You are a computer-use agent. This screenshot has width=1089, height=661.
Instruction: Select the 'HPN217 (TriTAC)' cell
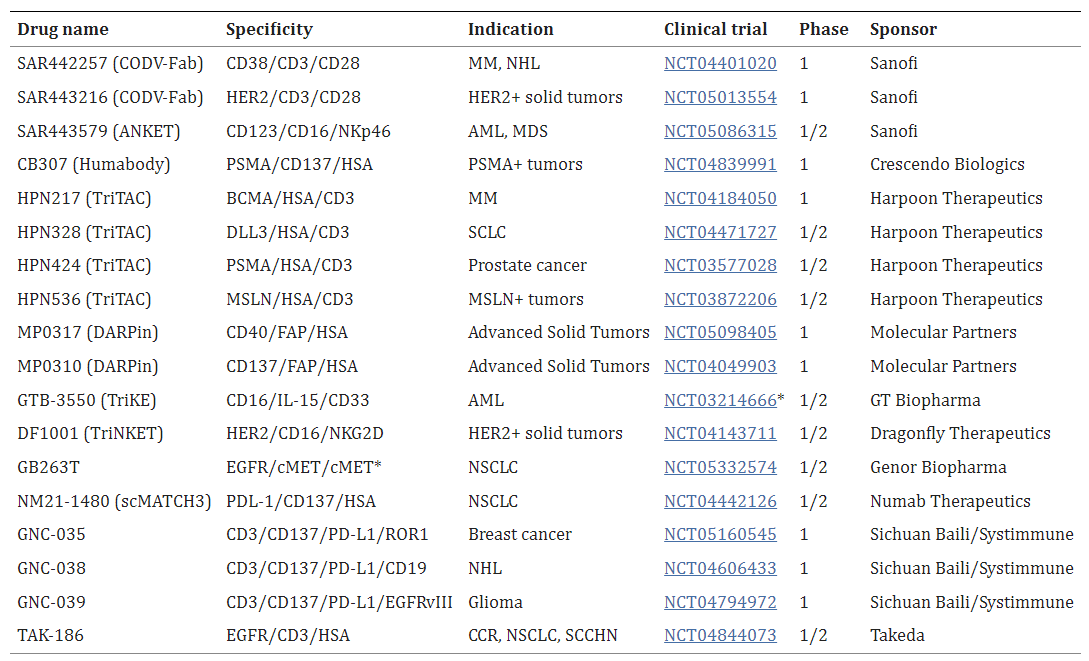point(84,199)
